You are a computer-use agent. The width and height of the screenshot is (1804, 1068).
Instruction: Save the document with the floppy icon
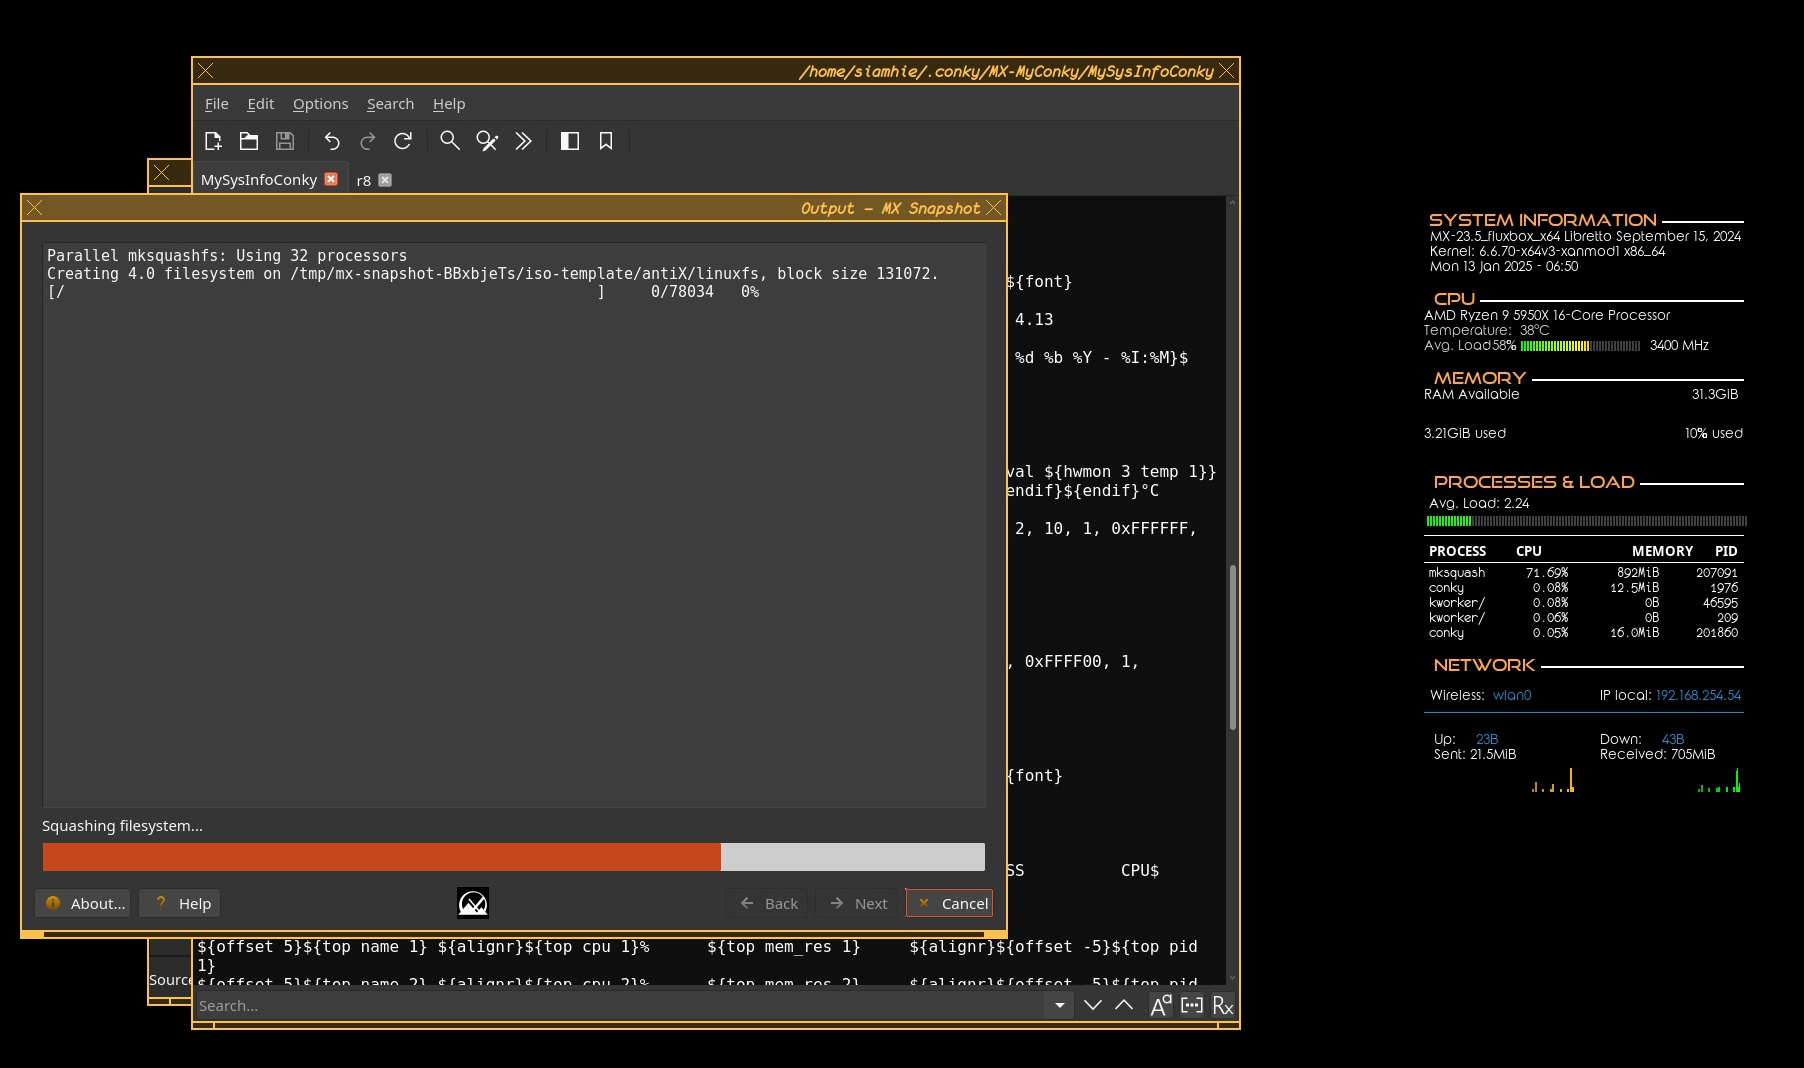285,141
